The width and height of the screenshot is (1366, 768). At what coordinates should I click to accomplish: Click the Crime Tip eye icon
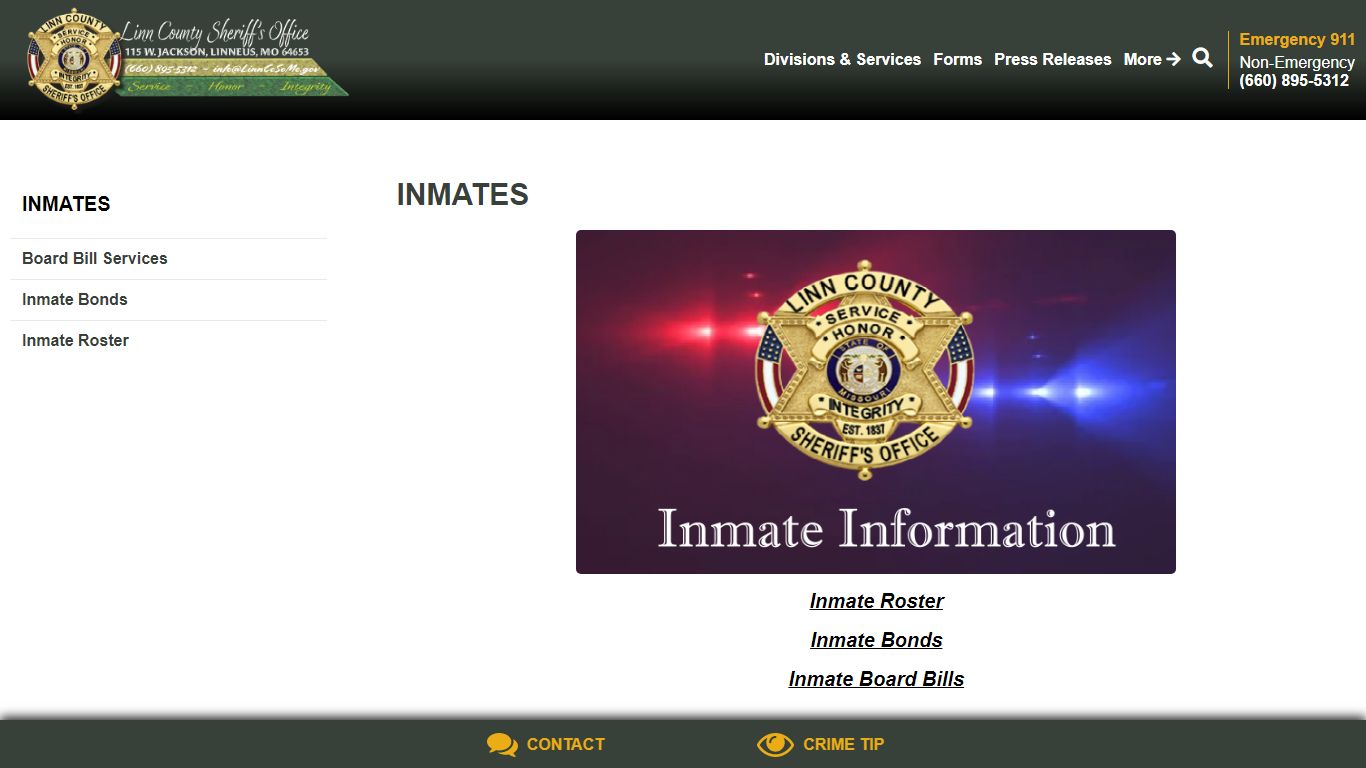pyautogui.click(x=775, y=744)
